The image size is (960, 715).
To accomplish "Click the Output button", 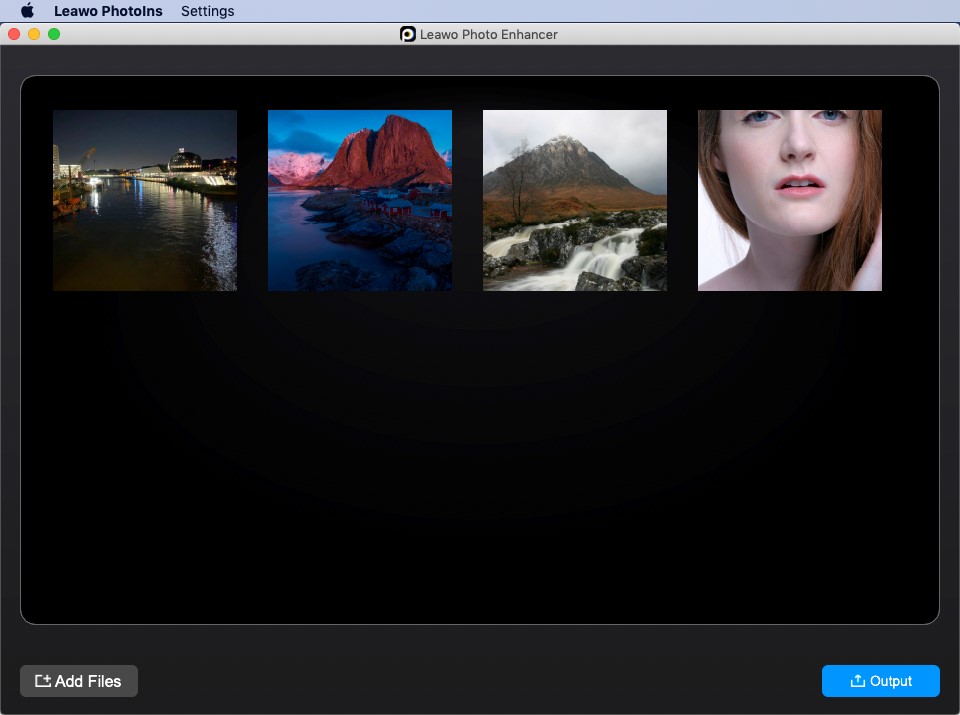I will tap(880, 681).
